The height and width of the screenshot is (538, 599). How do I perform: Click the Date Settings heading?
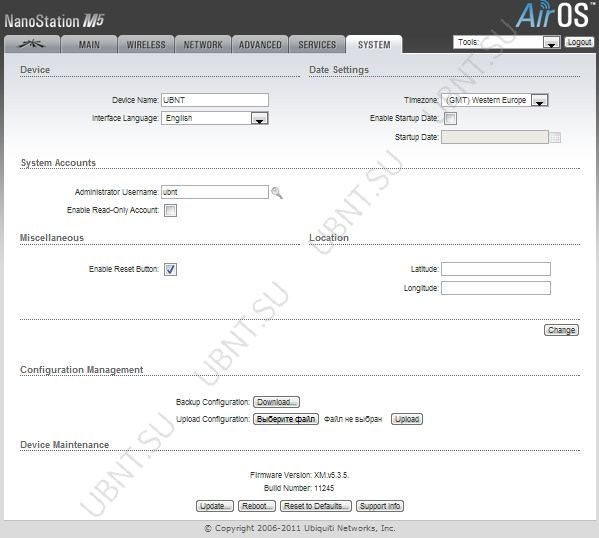pyautogui.click(x=339, y=70)
